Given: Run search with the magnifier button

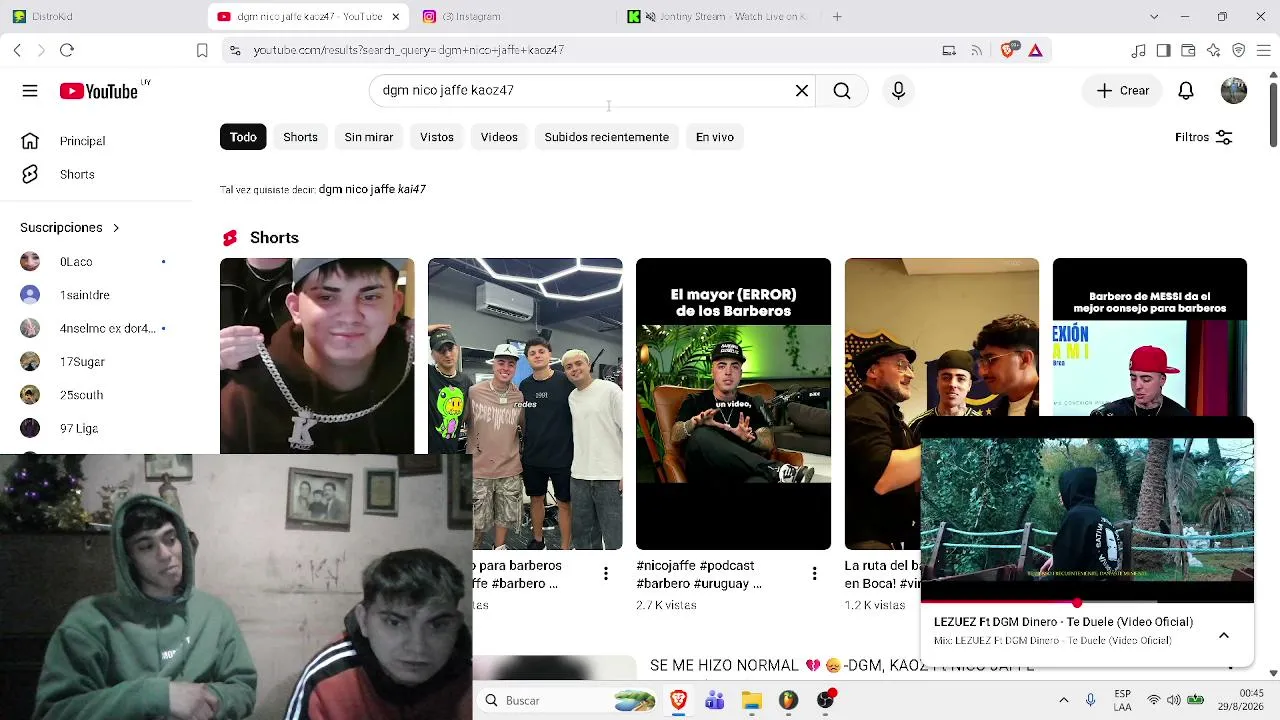Looking at the screenshot, I should tap(842, 91).
